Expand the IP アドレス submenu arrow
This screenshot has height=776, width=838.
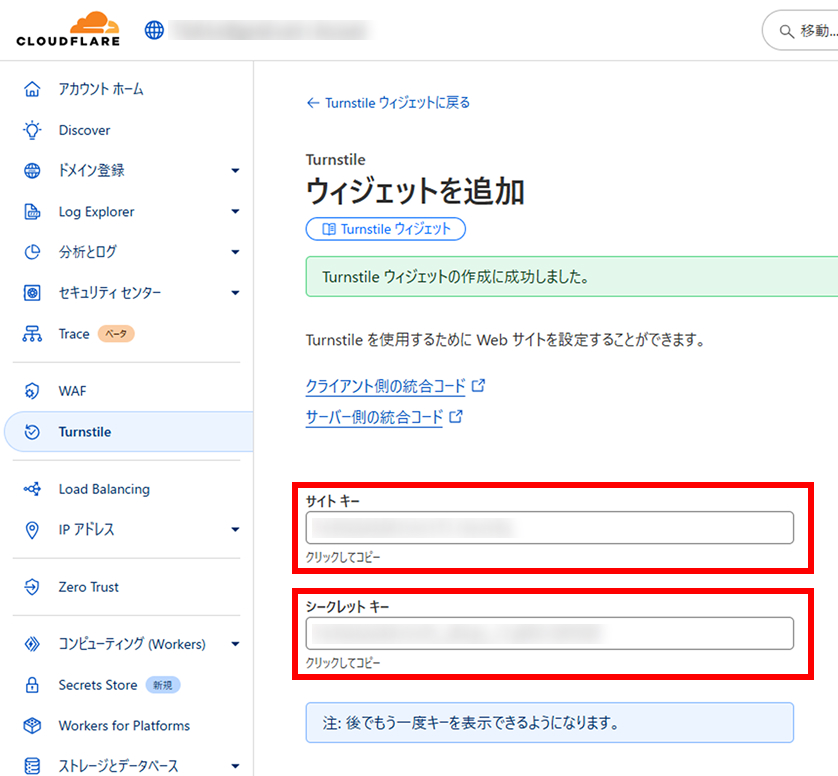235,530
